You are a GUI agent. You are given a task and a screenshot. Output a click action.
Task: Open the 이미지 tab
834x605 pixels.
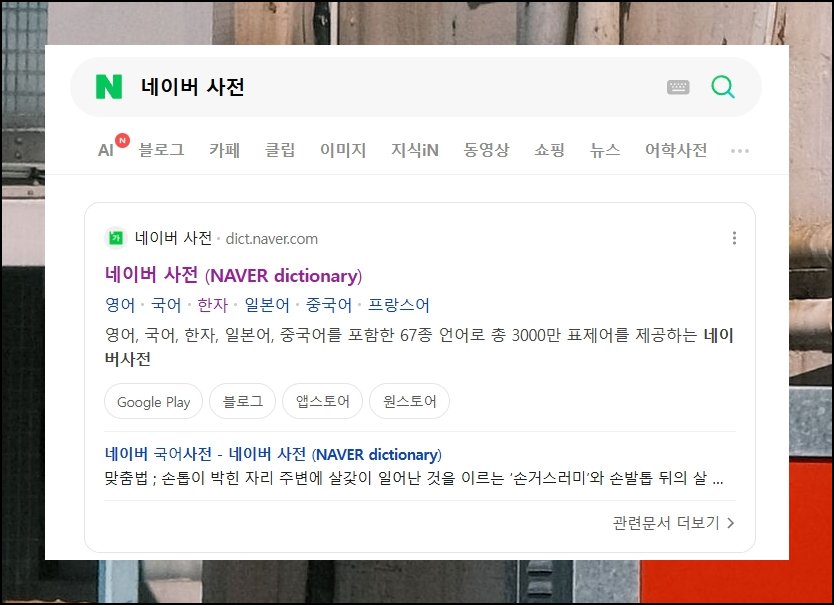click(343, 150)
